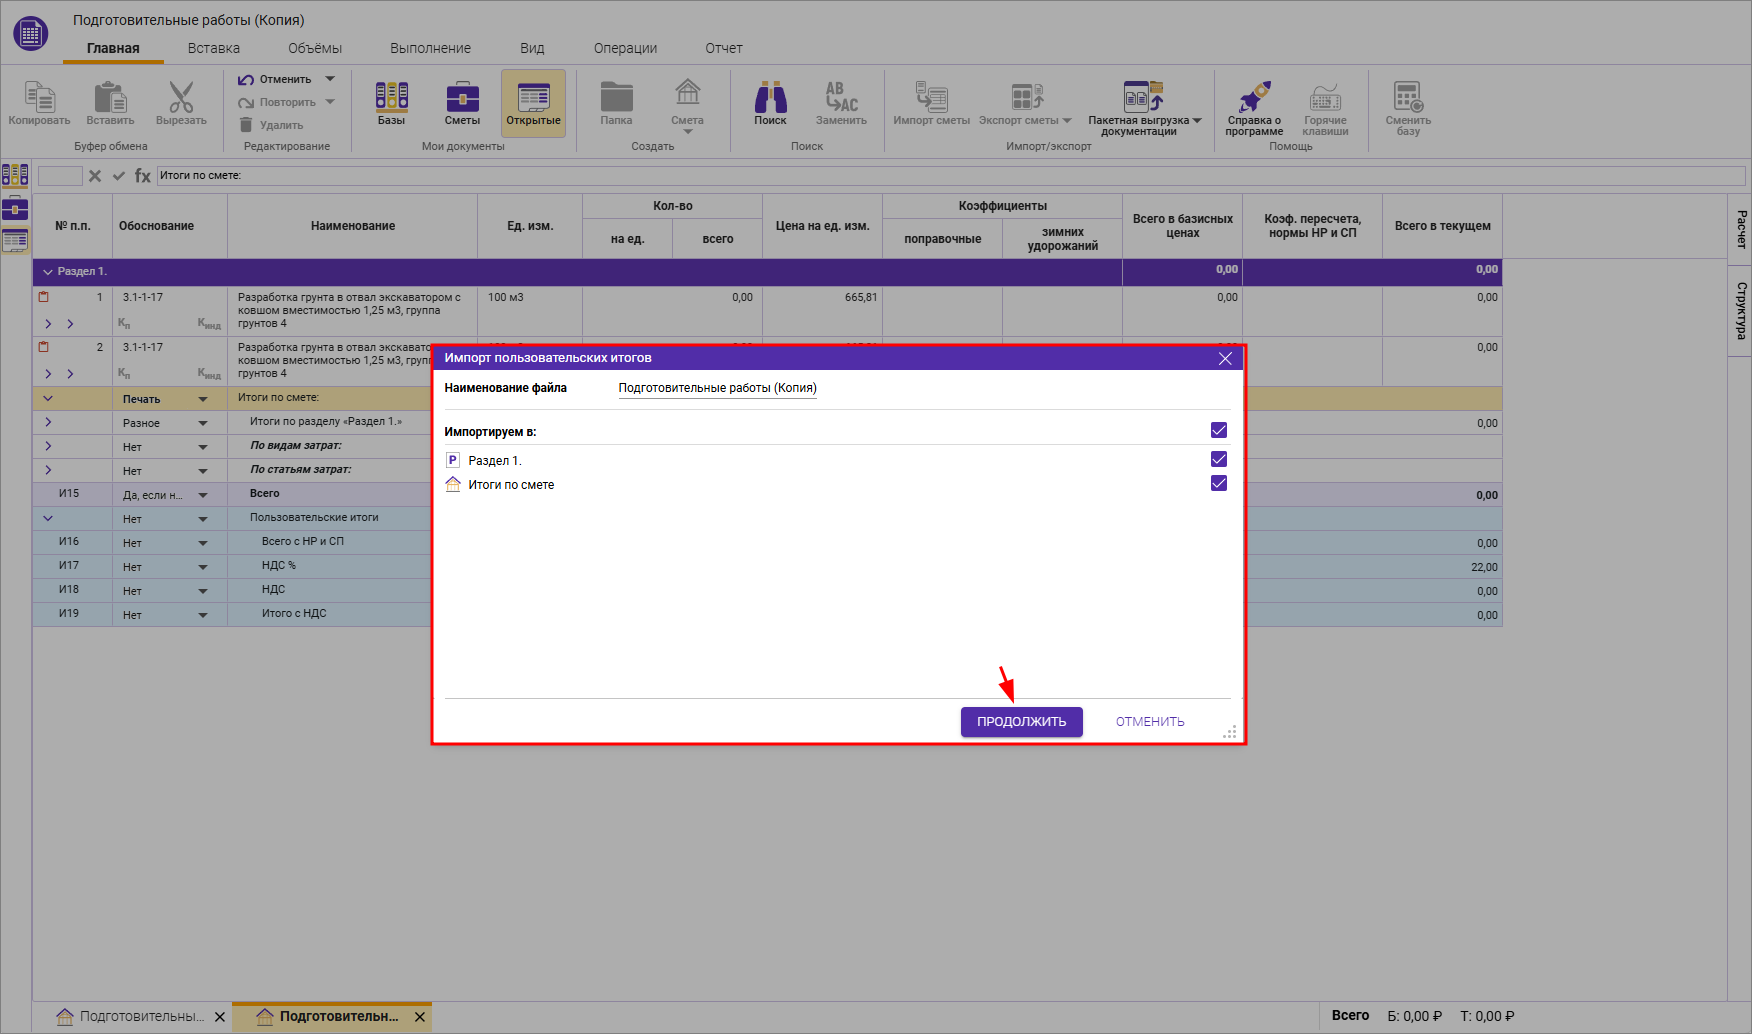
Task: Open the Разное row dropdown arrow
Action: pos(203,423)
